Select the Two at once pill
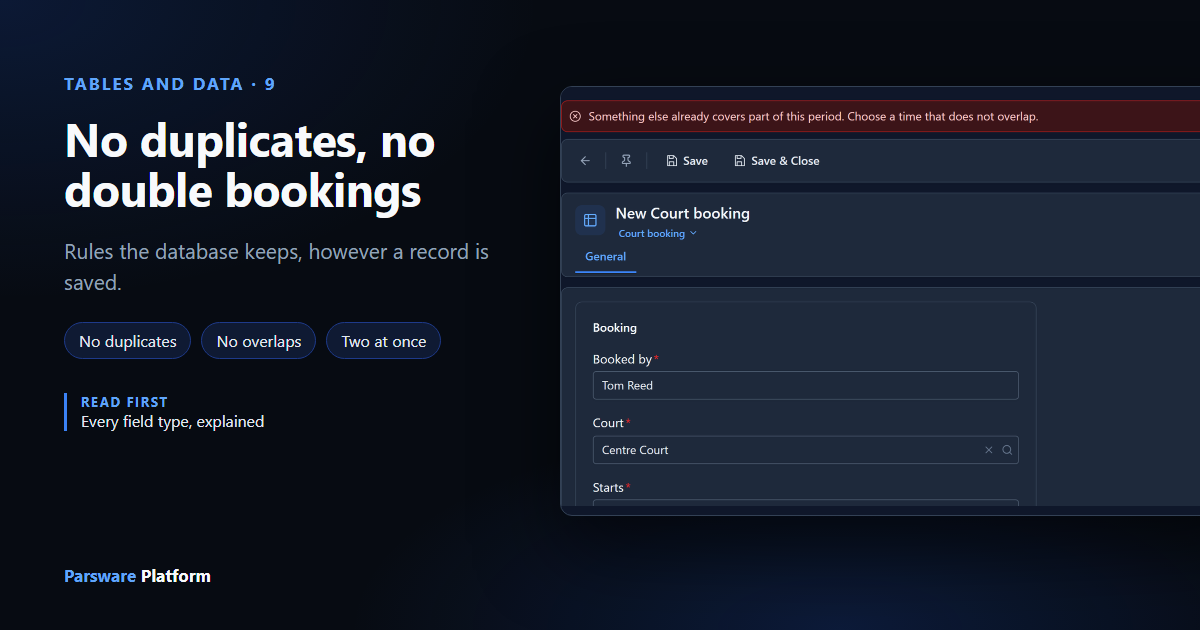Image resolution: width=1200 pixels, height=630 pixels. pos(384,341)
